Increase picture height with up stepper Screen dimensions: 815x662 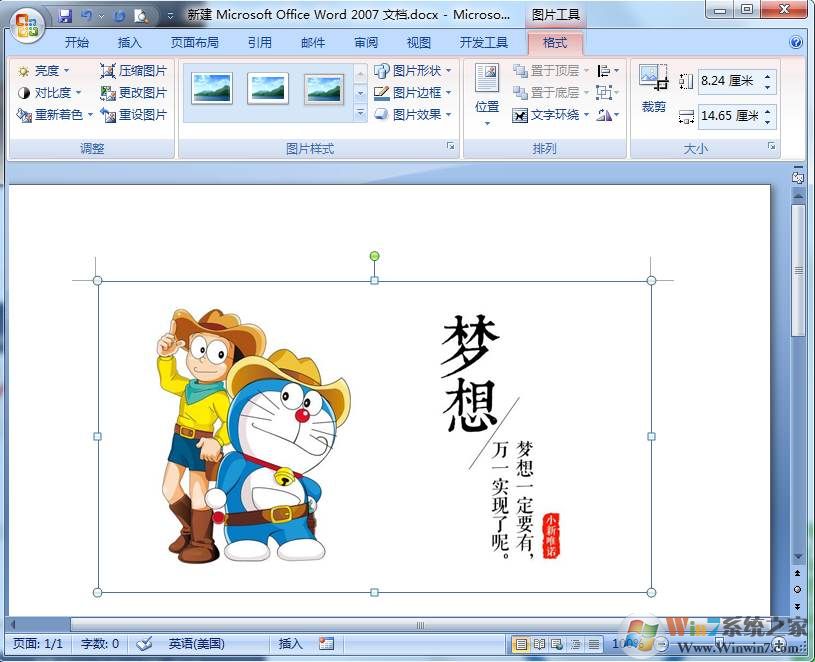768,76
